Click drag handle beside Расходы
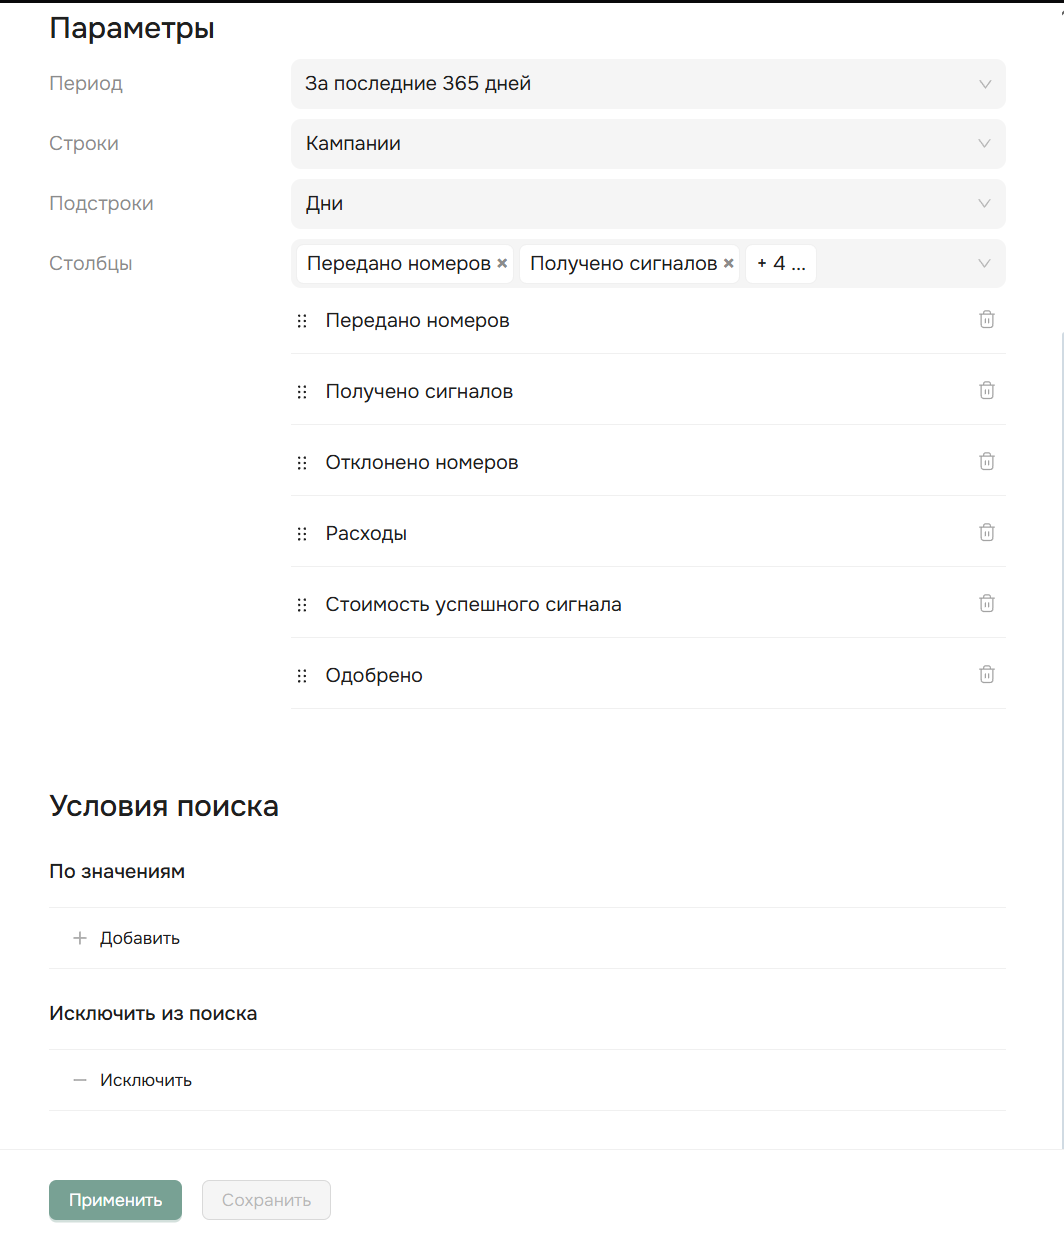The height and width of the screenshot is (1249, 1064). click(x=302, y=534)
